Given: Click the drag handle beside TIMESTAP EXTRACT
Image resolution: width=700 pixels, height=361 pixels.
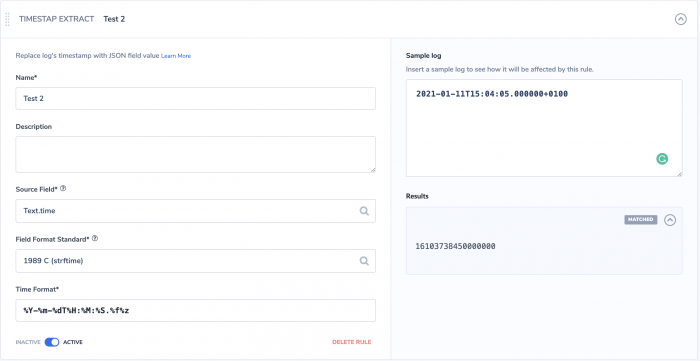Looking at the screenshot, I should click(x=7, y=19).
